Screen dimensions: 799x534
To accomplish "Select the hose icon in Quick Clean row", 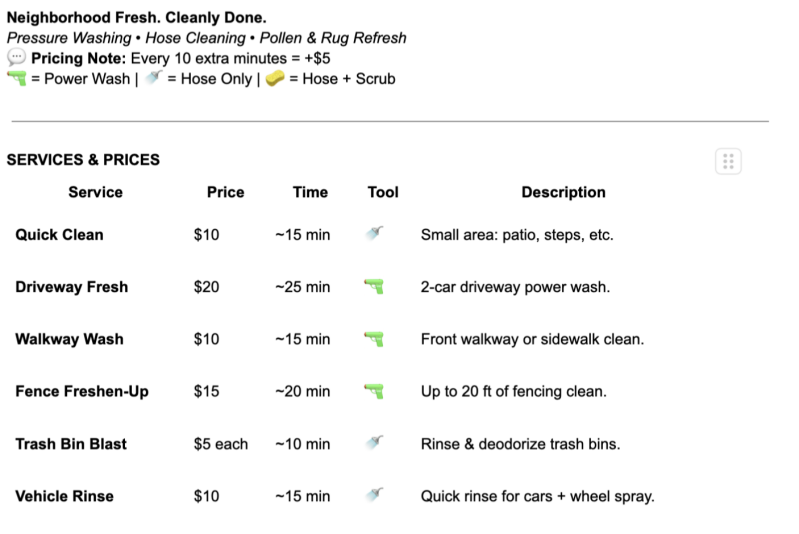I will [x=375, y=235].
